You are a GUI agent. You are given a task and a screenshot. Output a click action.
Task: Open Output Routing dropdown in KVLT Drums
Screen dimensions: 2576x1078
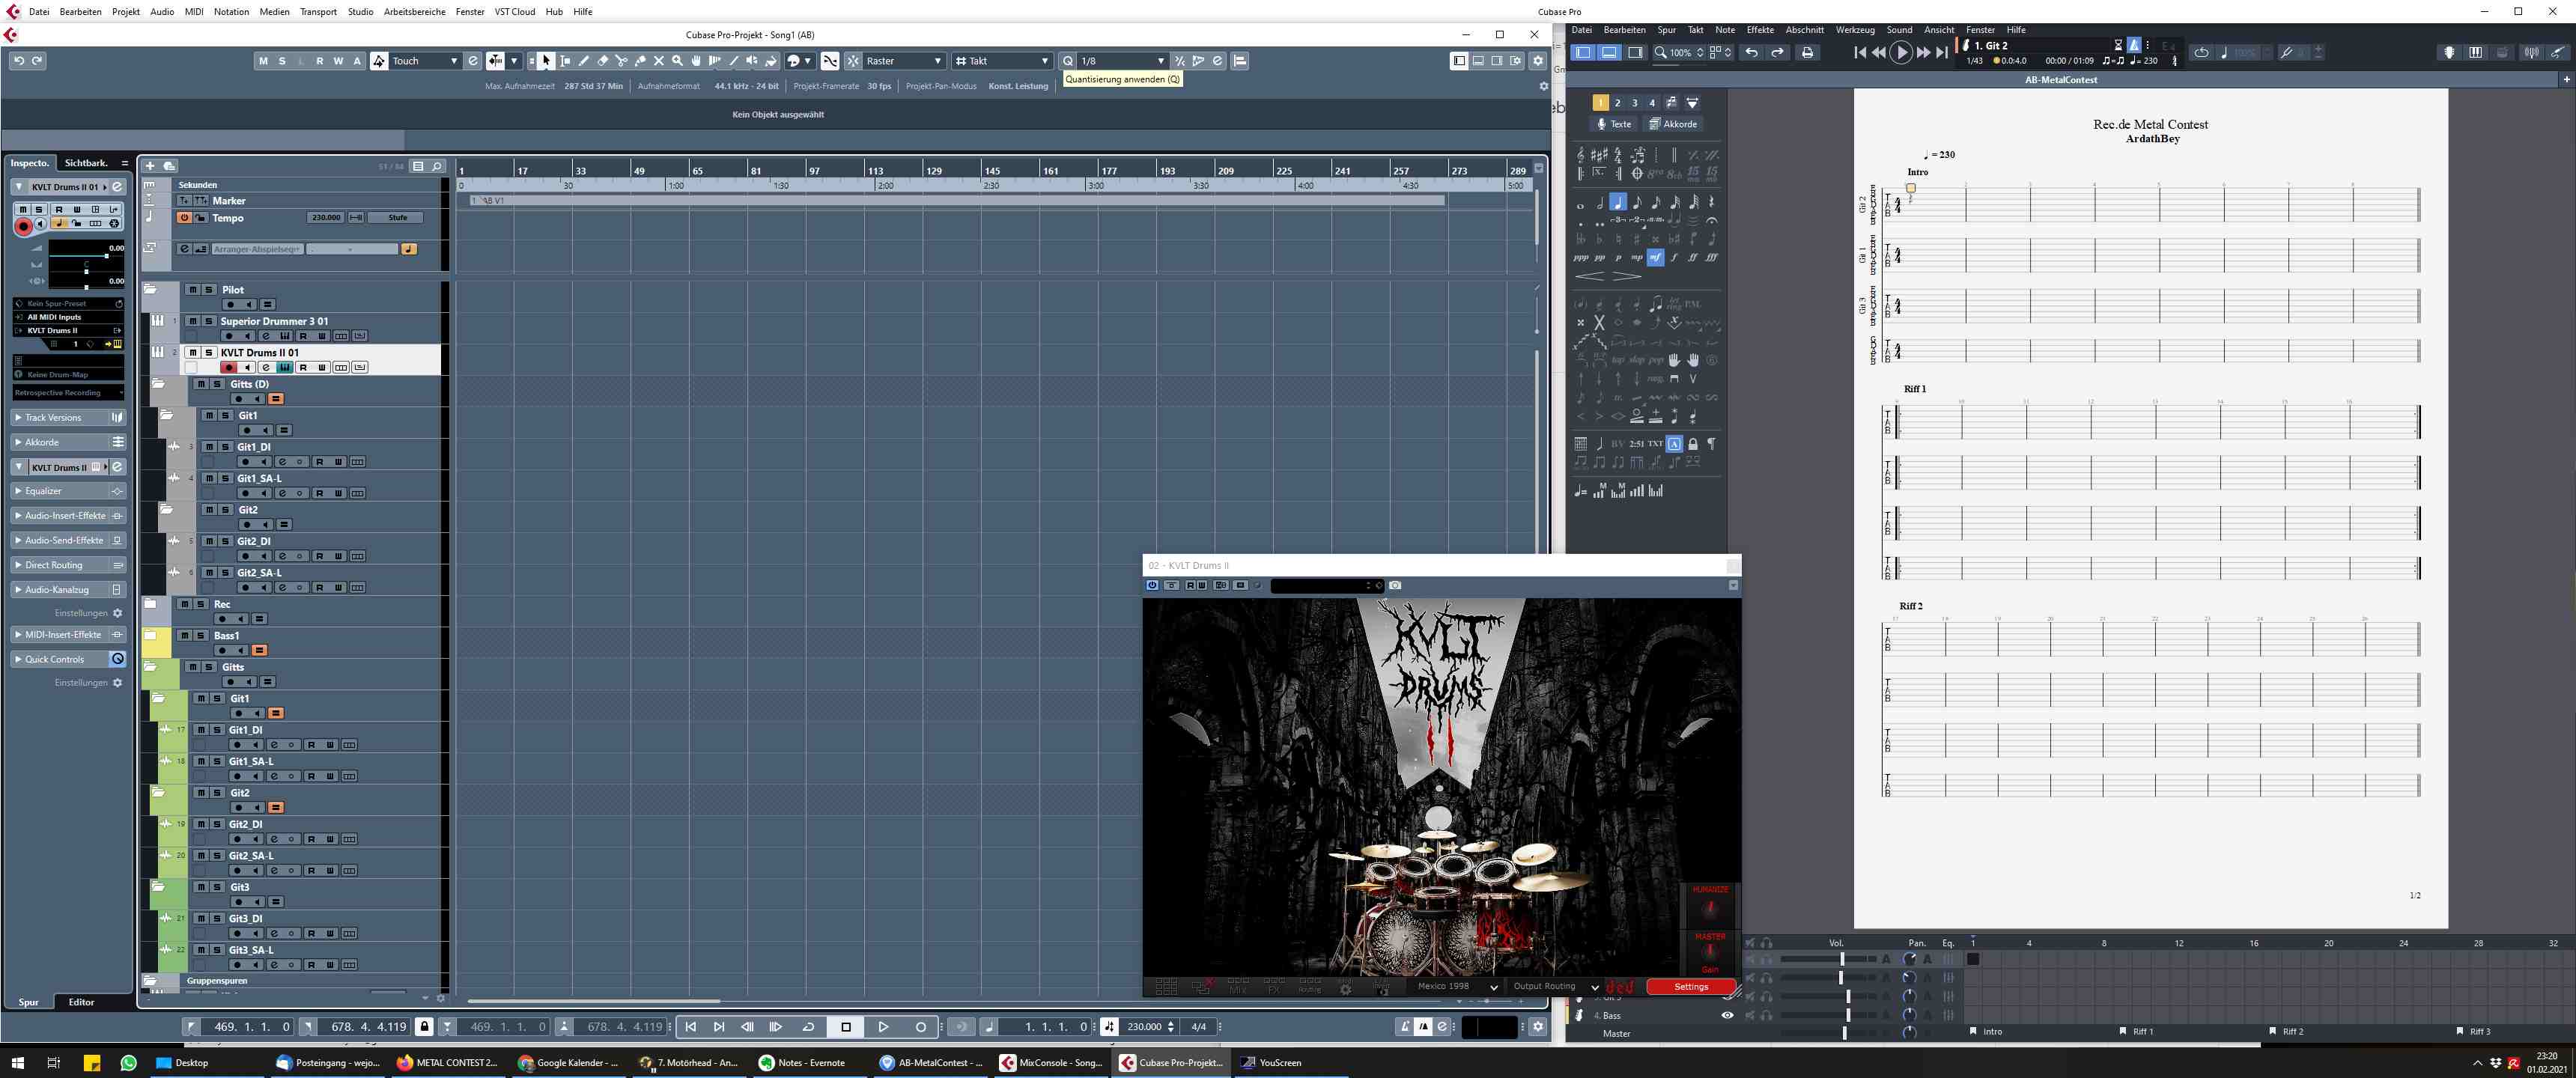[x=1555, y=986]
